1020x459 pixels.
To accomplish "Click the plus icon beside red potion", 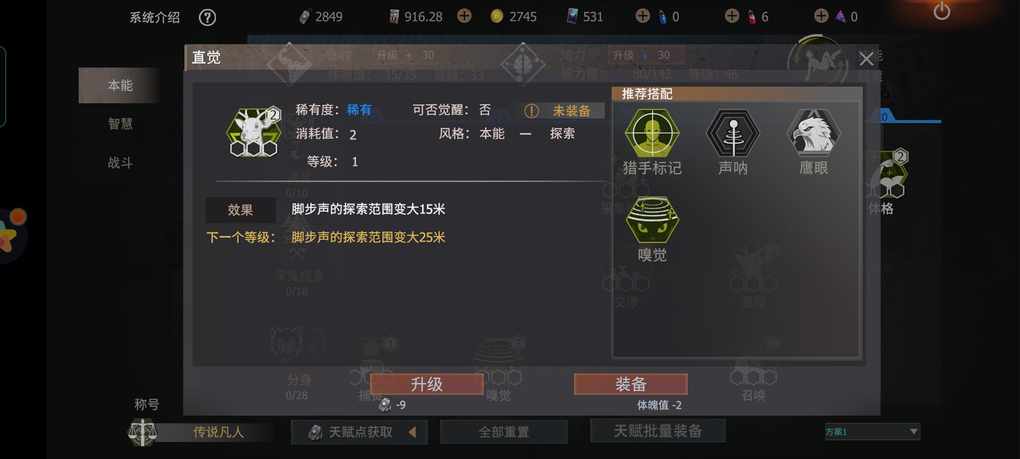I will coord(732,16).
